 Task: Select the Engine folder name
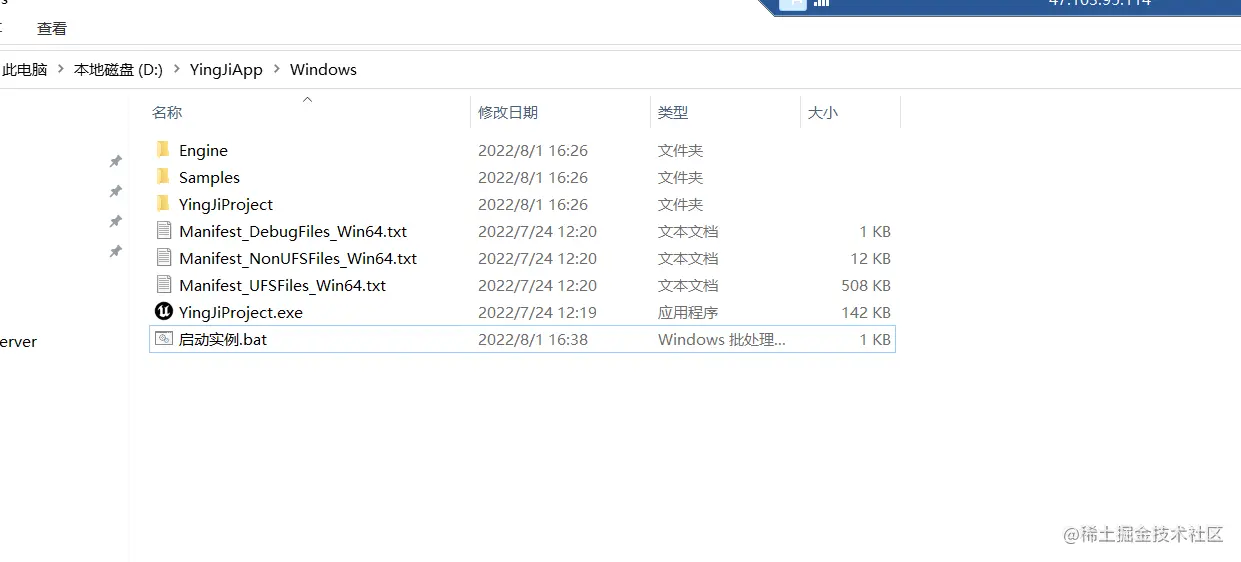[x=203, y=150]
